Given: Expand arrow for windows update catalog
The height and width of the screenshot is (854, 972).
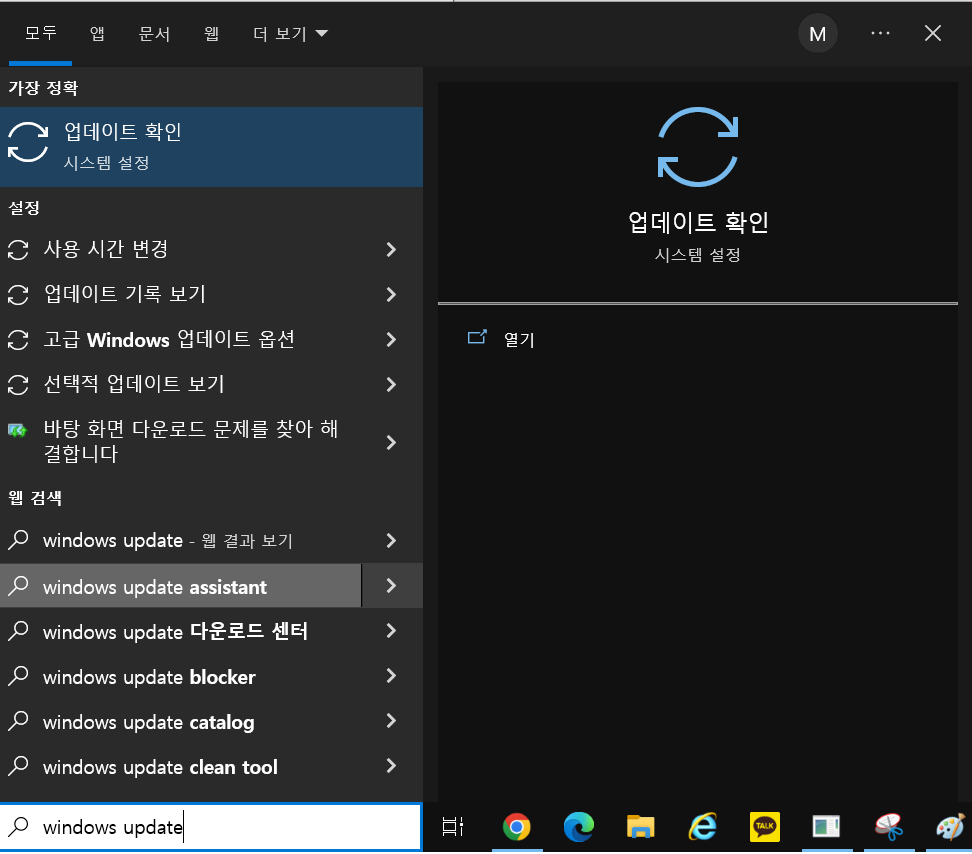Looking at the screenshot, I should (391, 721).
